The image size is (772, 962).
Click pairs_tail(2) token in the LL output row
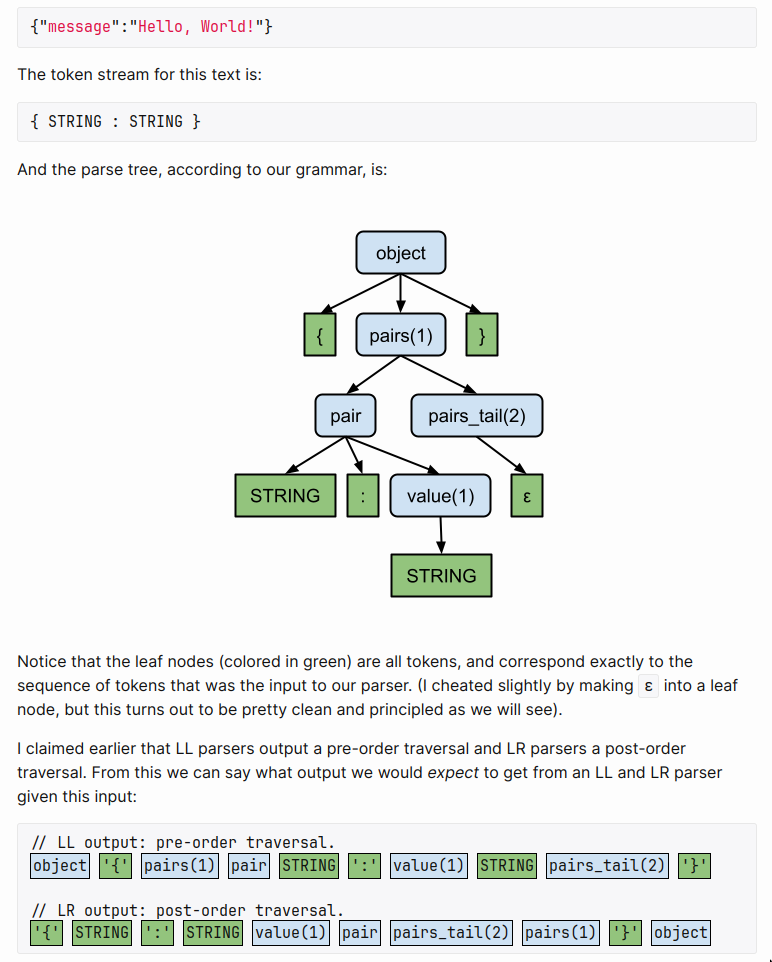[607, 865]
